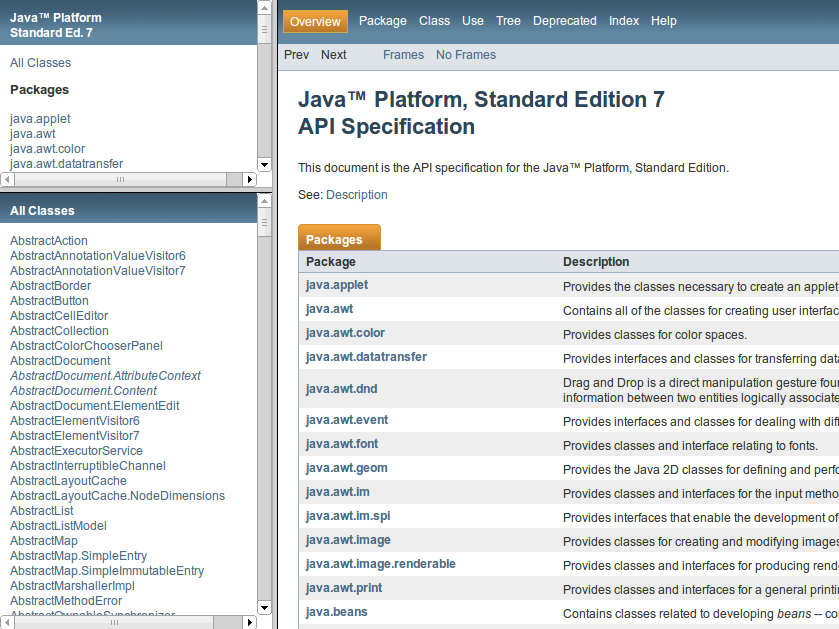The height and width of the screenshot is (629, 839).
Task: Click the scroll-down arrow in the All Classes frame
Action: [x=264, y=607]
